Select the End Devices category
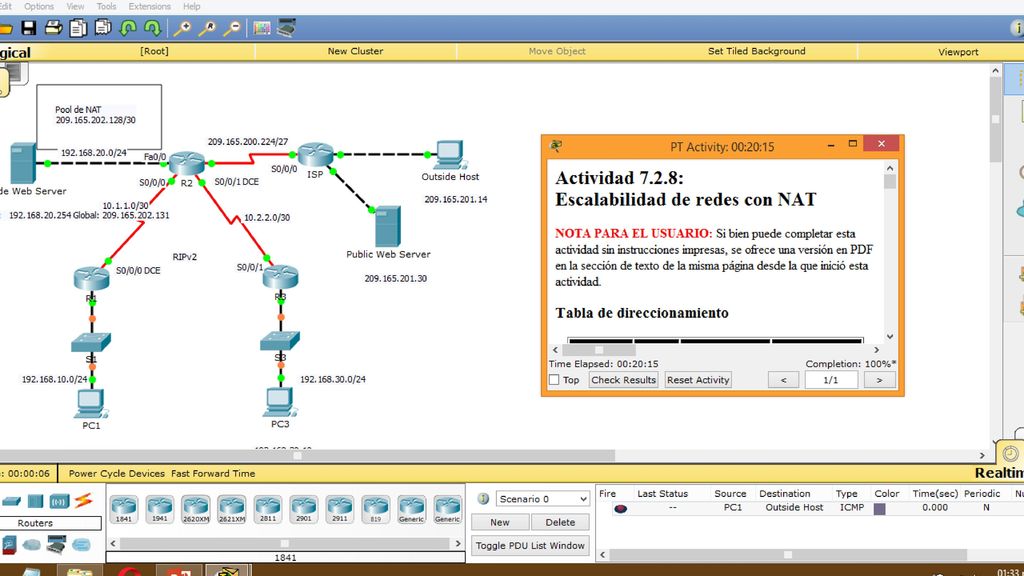Viewport: 1024px width, 576px height. 9,544
